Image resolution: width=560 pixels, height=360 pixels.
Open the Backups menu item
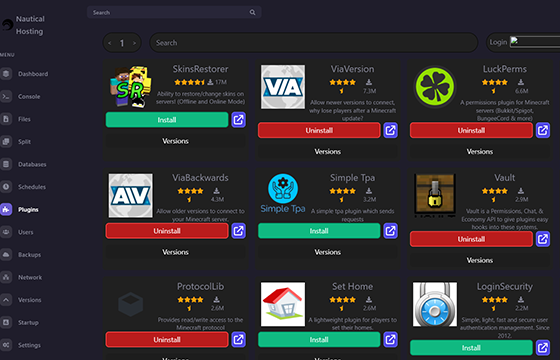[x=29, y=255]
